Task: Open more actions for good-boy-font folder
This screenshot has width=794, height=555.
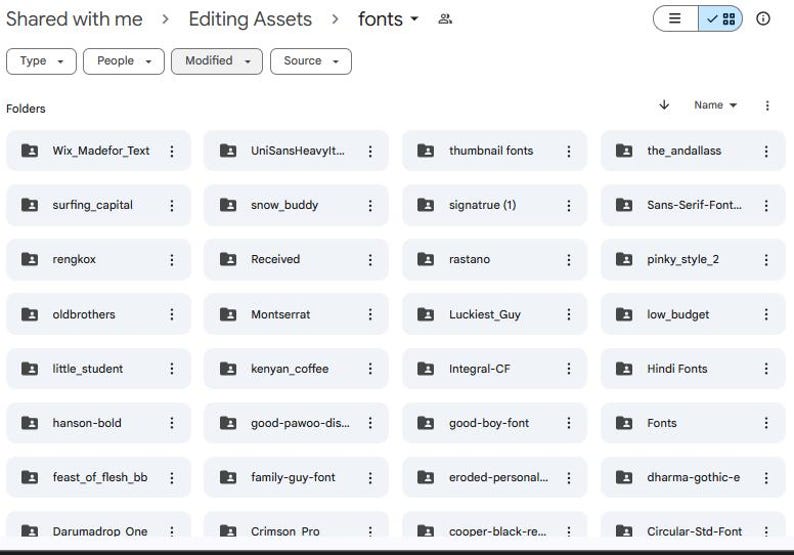Action: (x=569, y=423)
